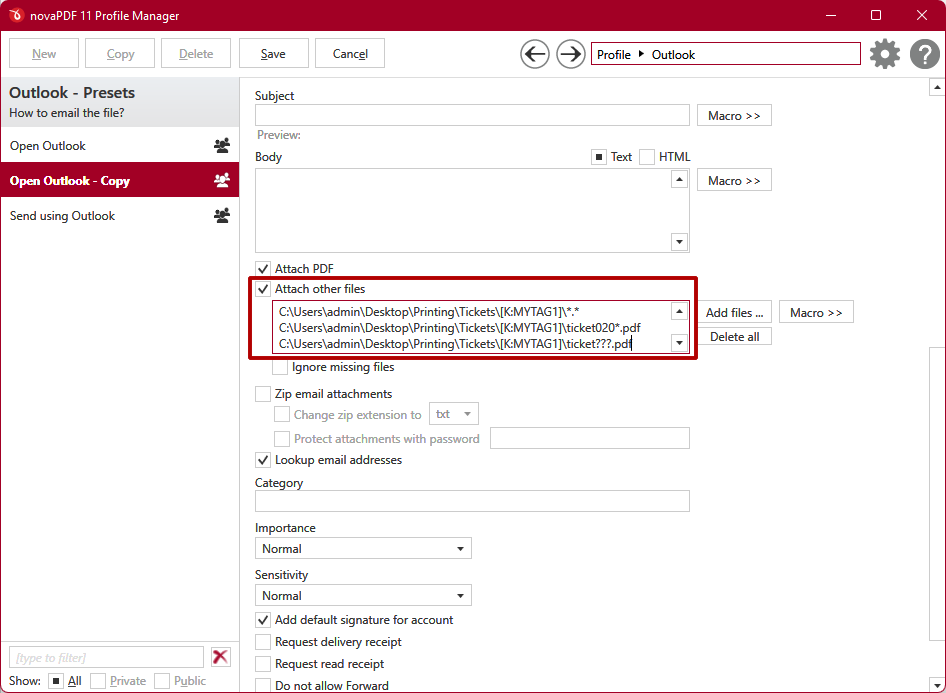Open Macro menu for Subject
The height and width of the screenshot is (693, 946).
734,115
